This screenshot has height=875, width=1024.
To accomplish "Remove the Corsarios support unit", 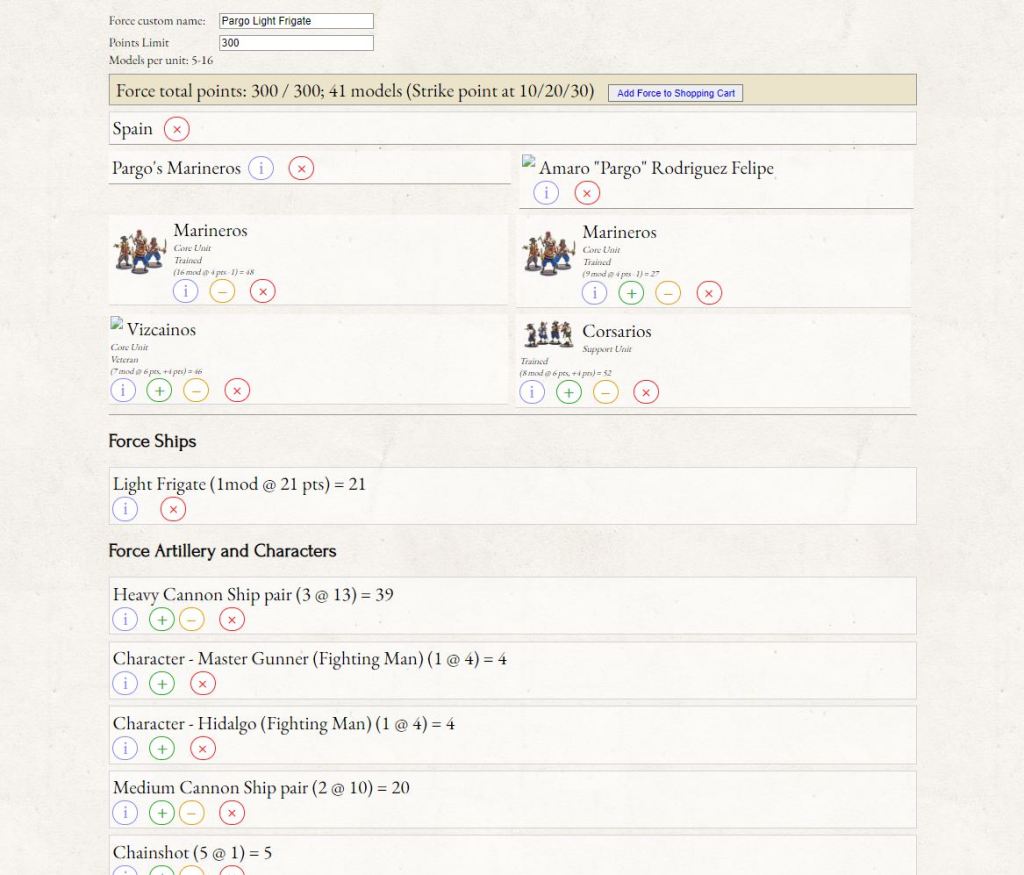I will (x=646, y=392).
